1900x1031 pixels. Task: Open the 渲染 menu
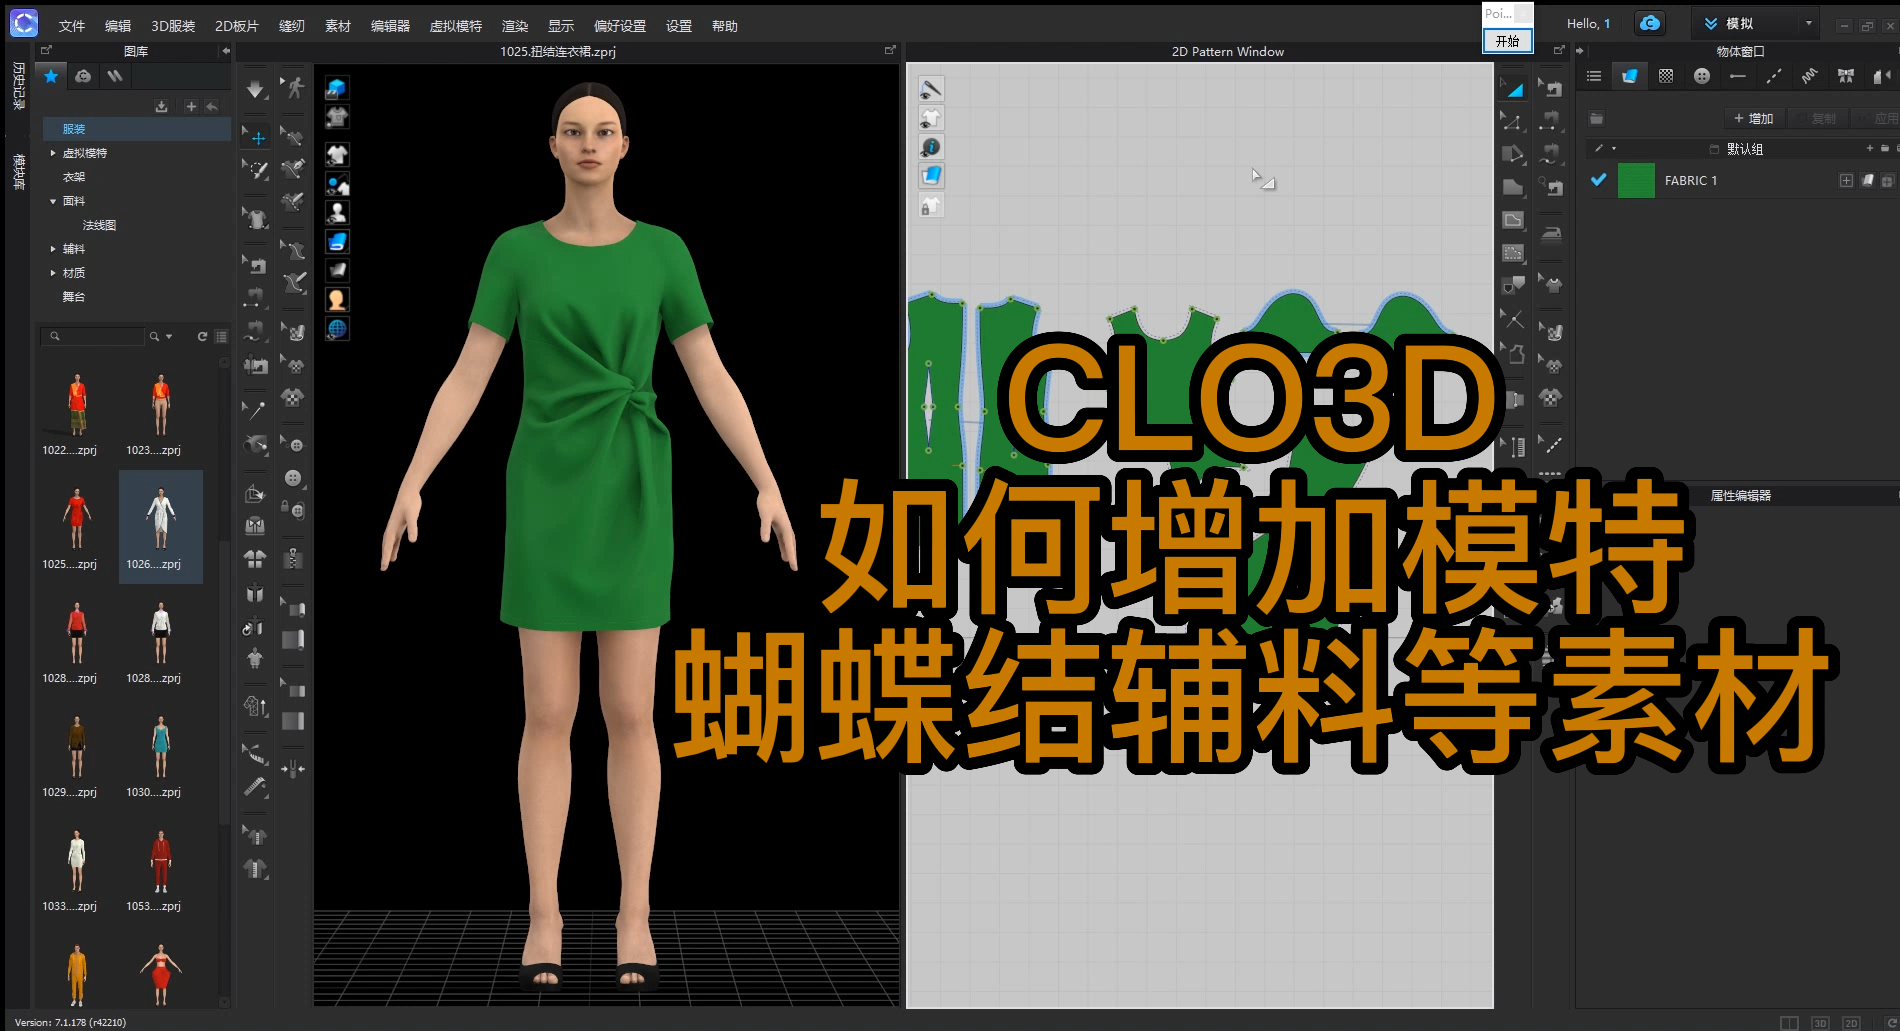tap(515, 26)
